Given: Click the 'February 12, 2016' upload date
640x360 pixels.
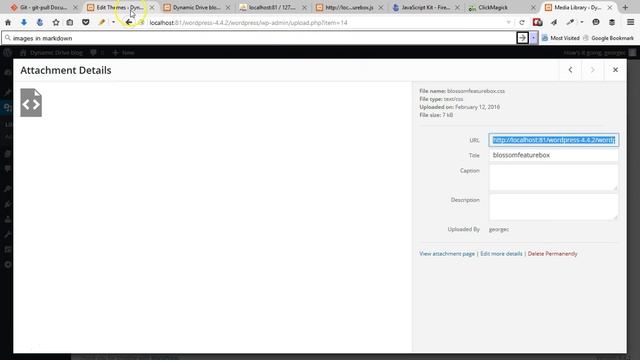Looking at the screenshot, I should tap(478, 107).
